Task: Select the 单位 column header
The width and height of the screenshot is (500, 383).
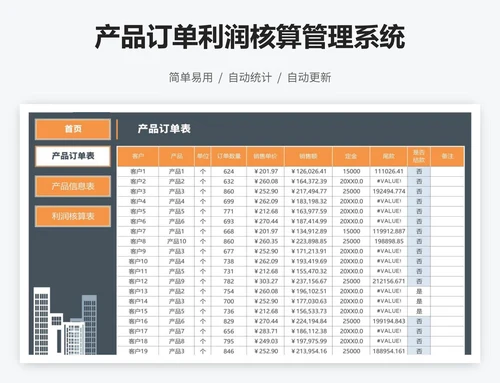Action: tap(203, 156)
